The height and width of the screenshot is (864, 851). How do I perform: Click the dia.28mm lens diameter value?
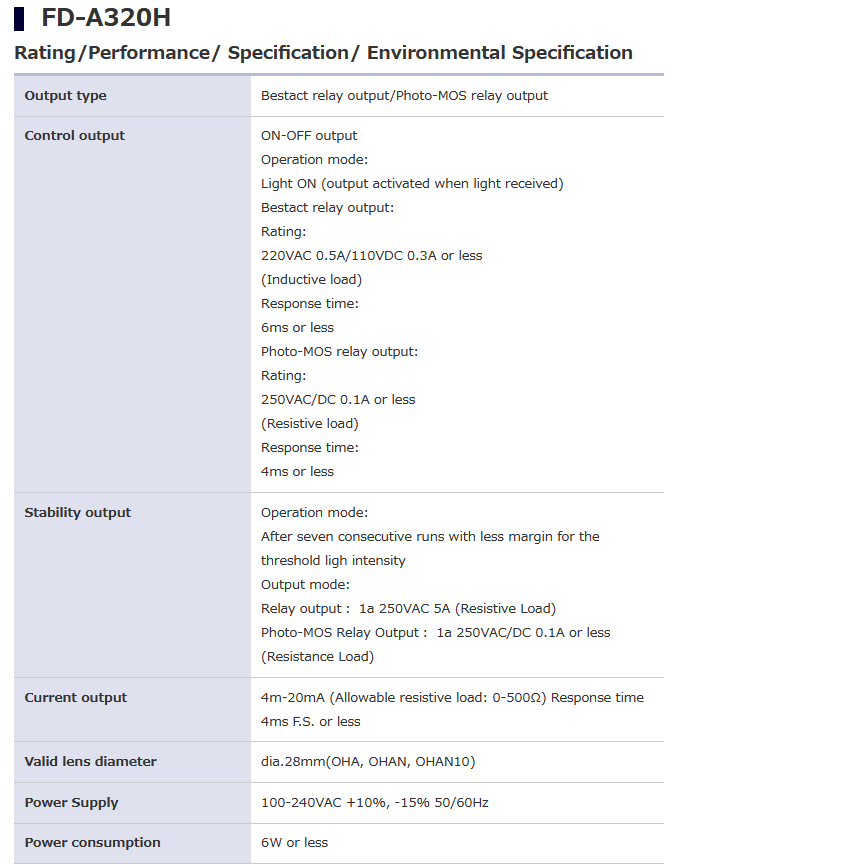click(x=368, y=762)
